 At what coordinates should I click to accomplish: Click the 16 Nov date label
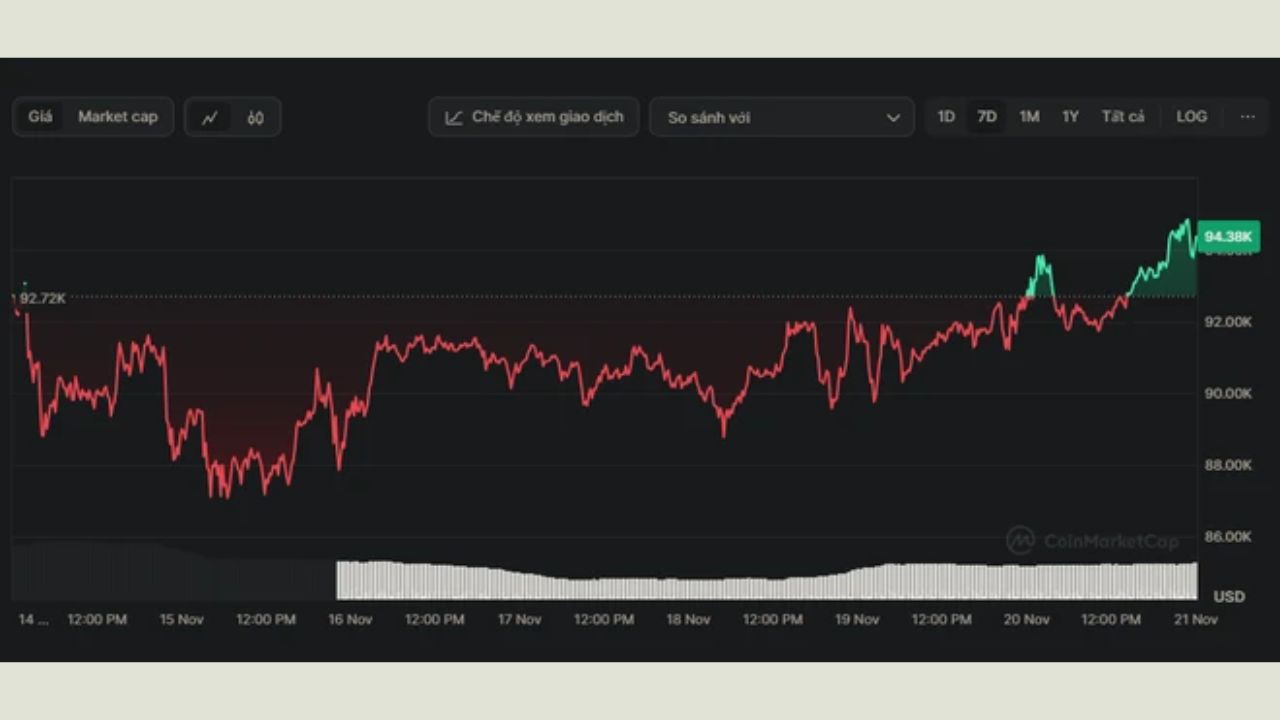click(350, 620)
